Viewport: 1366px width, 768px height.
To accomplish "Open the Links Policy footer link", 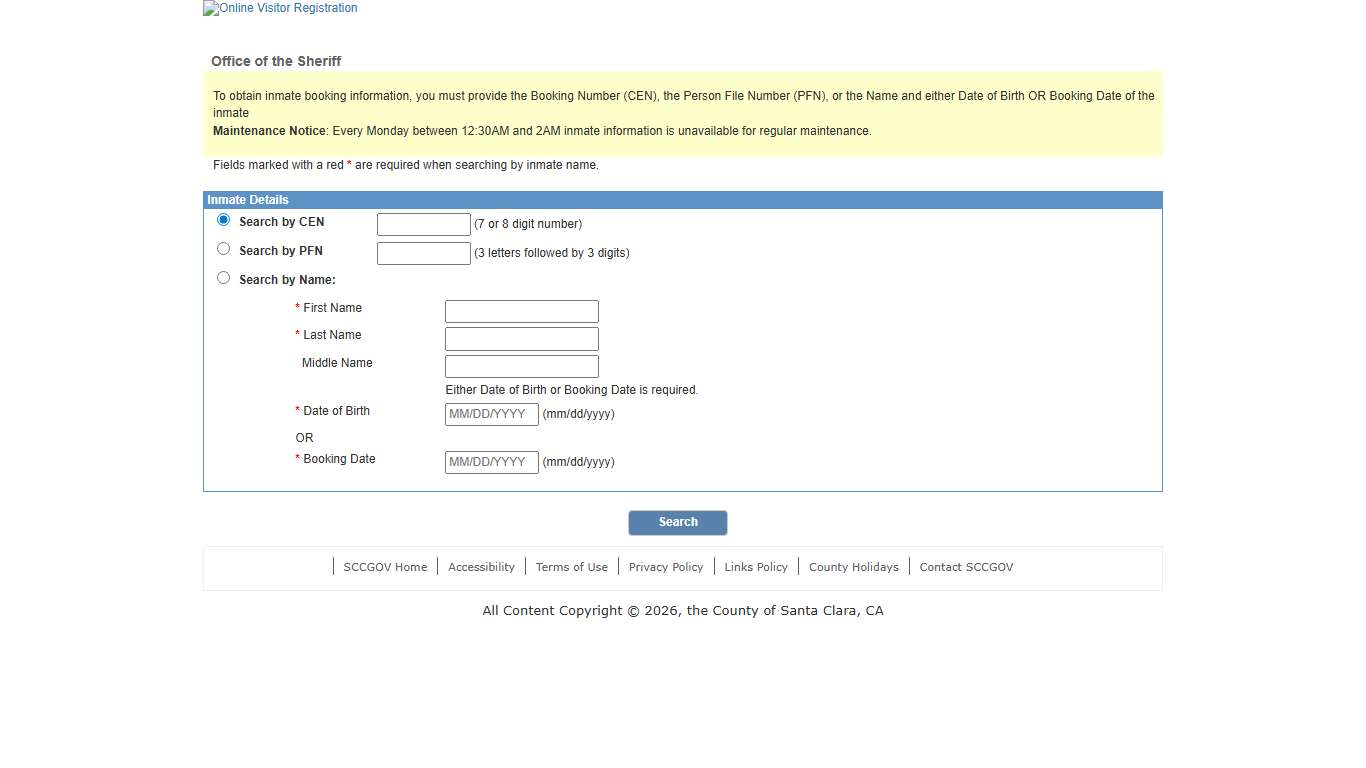I will (x=756, y=567).
